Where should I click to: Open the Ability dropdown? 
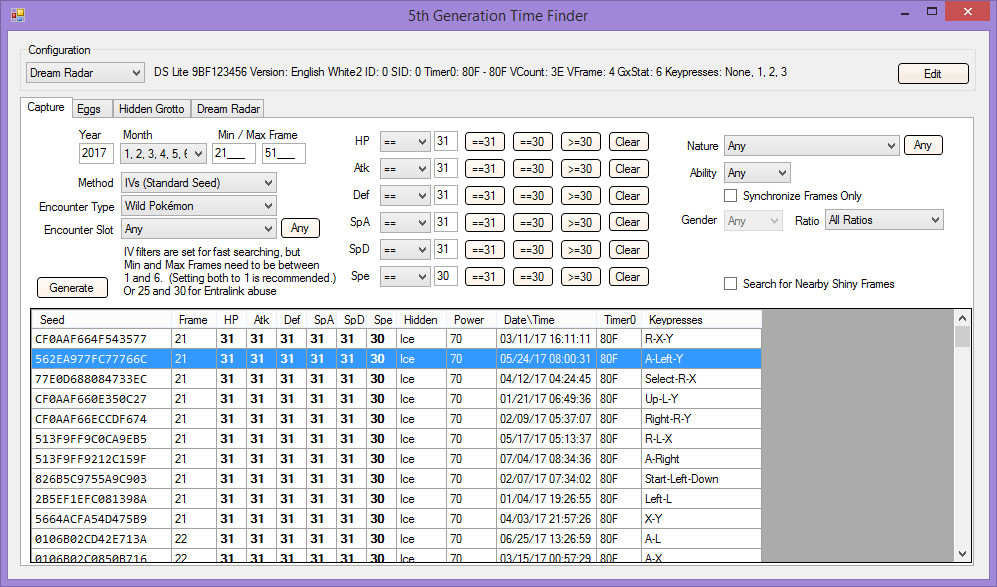tap(757, 173)
